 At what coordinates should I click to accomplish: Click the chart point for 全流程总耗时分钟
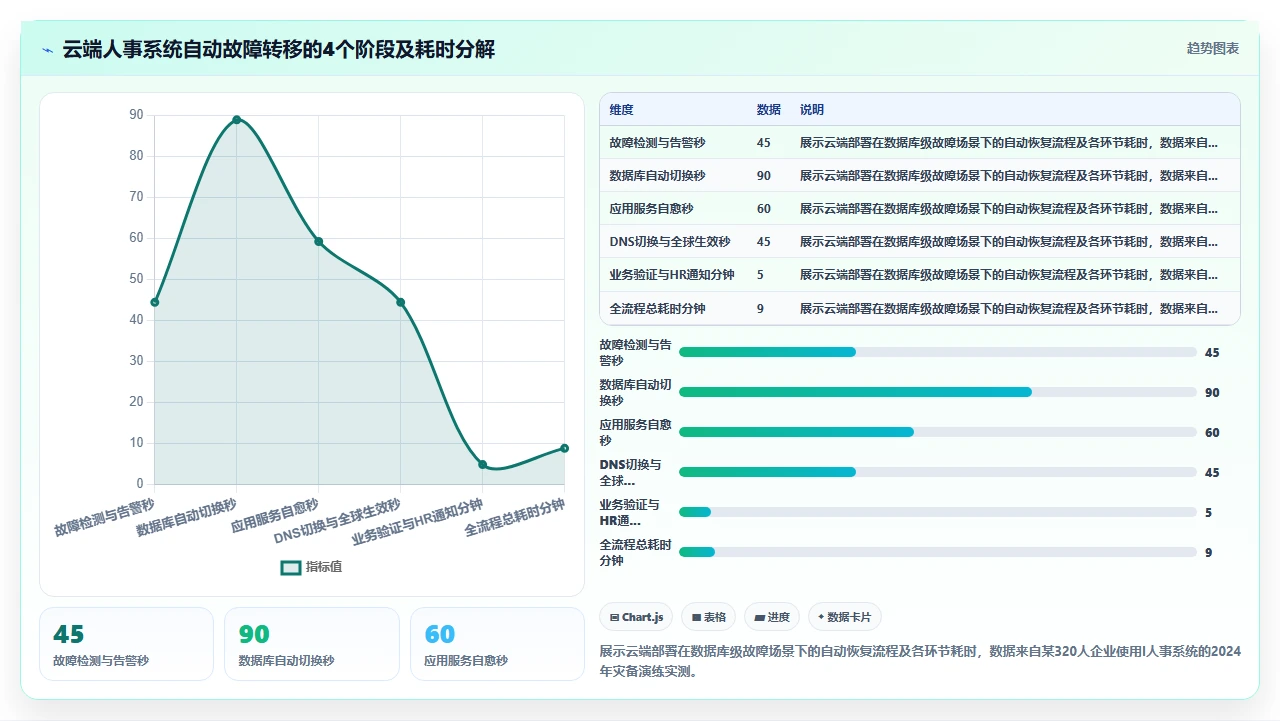pyautogui.click(x=565, y=448)
